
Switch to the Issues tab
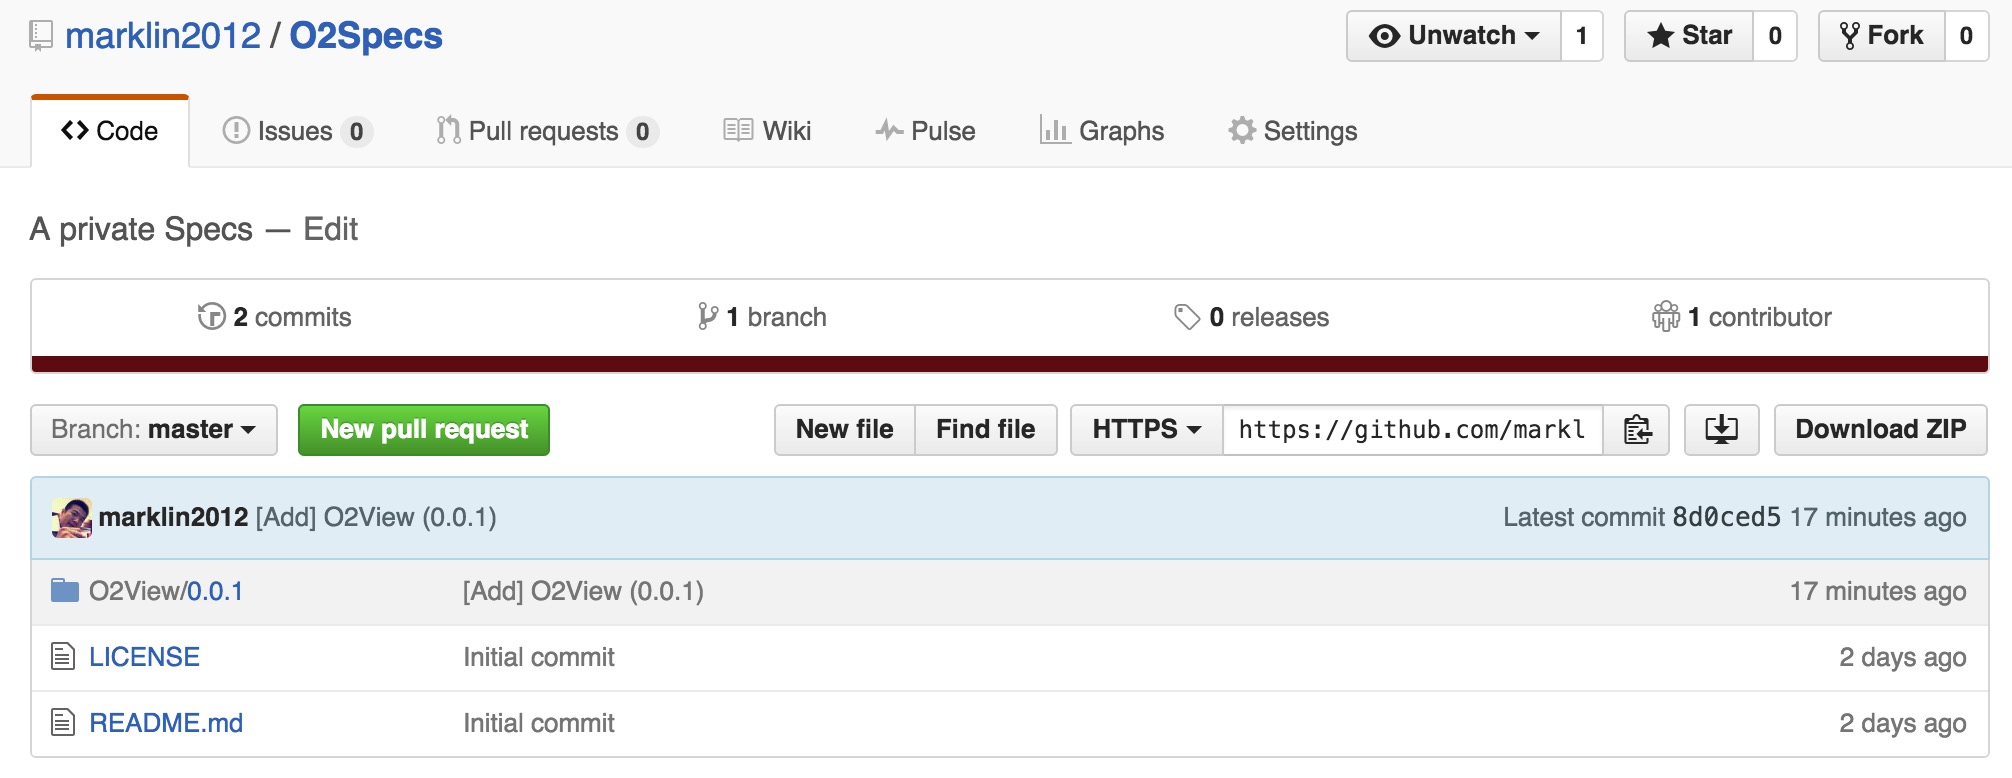[x=297, y=131]
